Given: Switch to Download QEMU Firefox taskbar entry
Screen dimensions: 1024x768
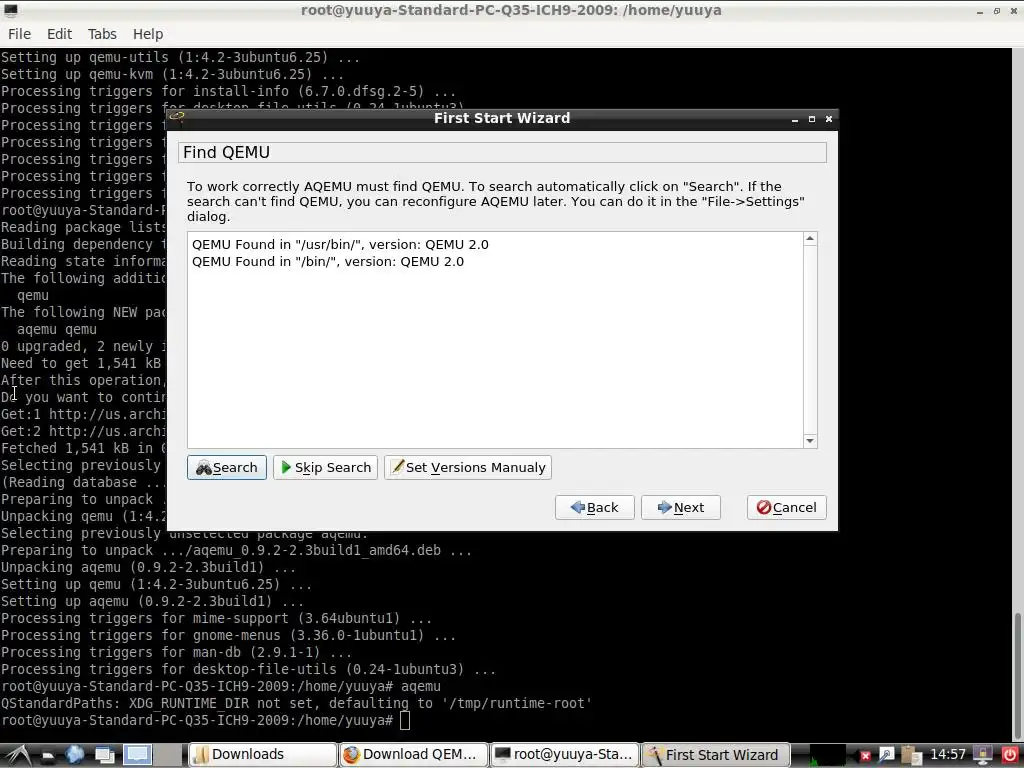Looking at the screenshot, I should pyautogui.click(x=413, y=755).
